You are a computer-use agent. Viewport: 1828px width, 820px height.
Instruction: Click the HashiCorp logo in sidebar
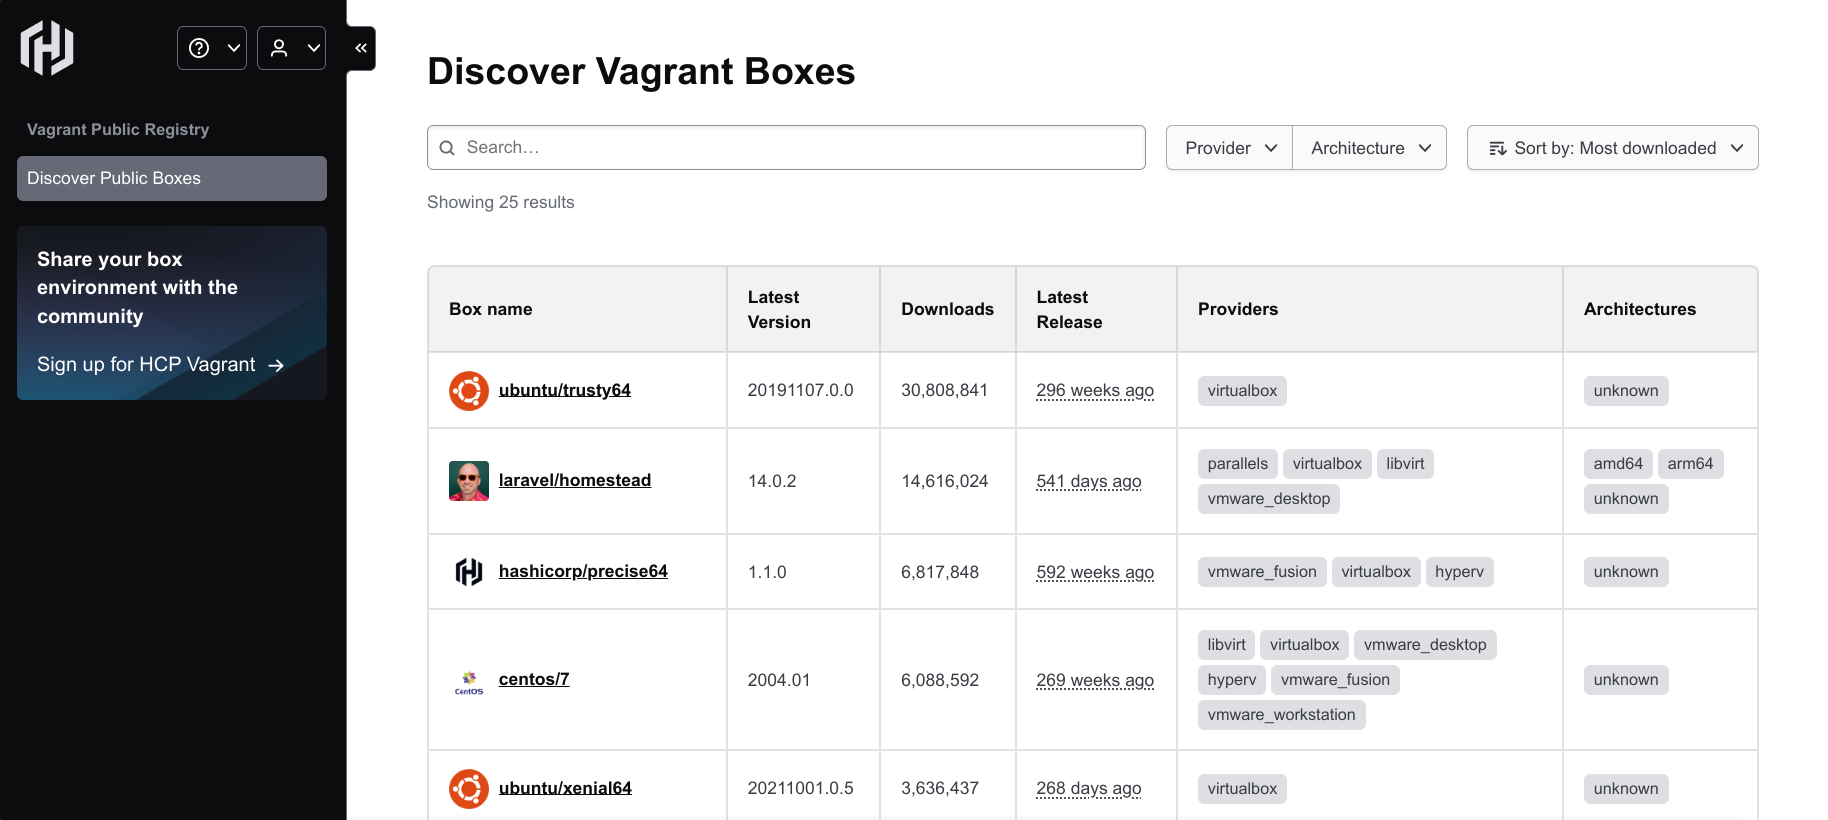click(47, 48)
